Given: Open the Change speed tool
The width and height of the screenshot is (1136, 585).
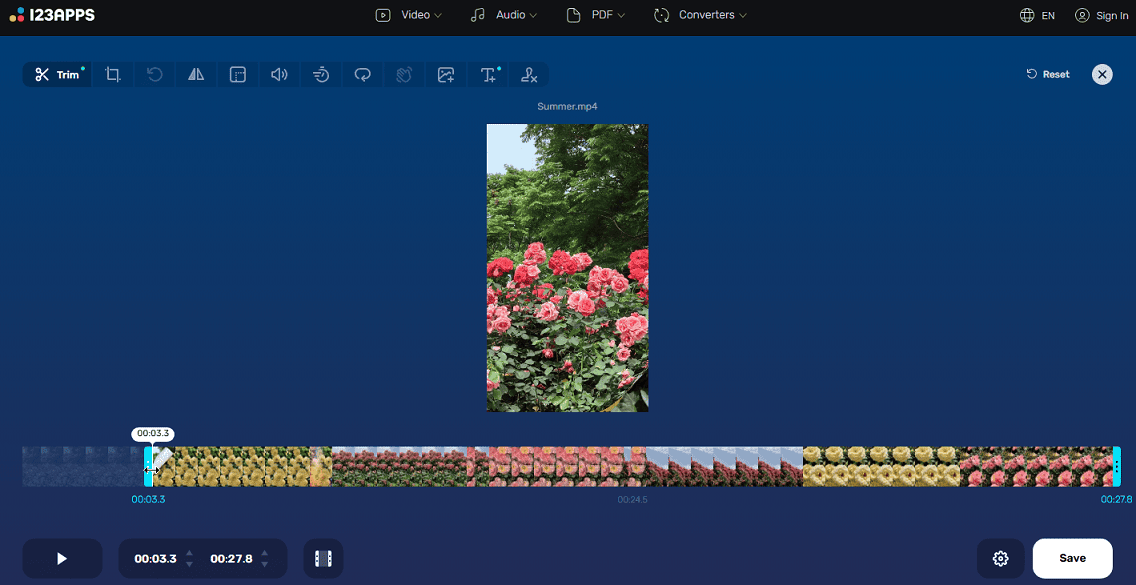Looking at the screenshot, I should [321, 74].
